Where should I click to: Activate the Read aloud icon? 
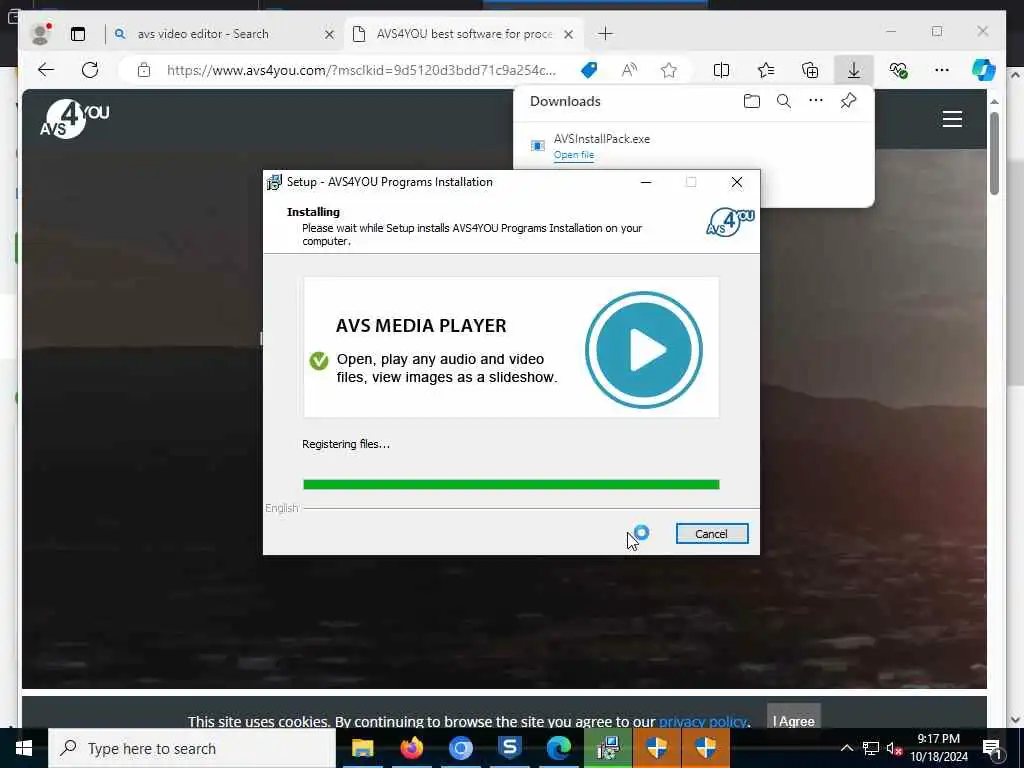(x=629, y=70)
